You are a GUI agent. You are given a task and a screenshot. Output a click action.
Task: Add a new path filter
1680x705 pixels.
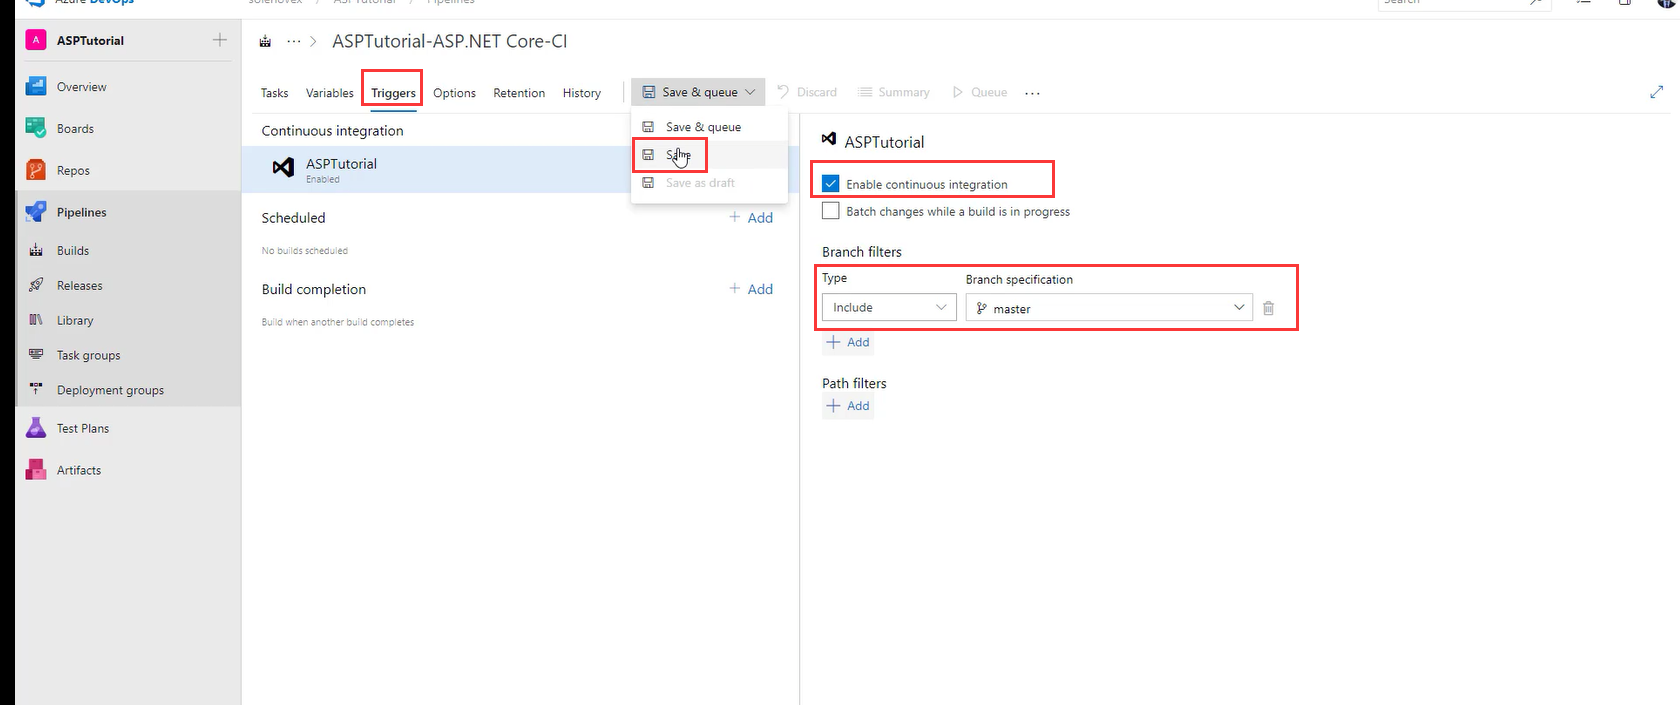(848, 406)
